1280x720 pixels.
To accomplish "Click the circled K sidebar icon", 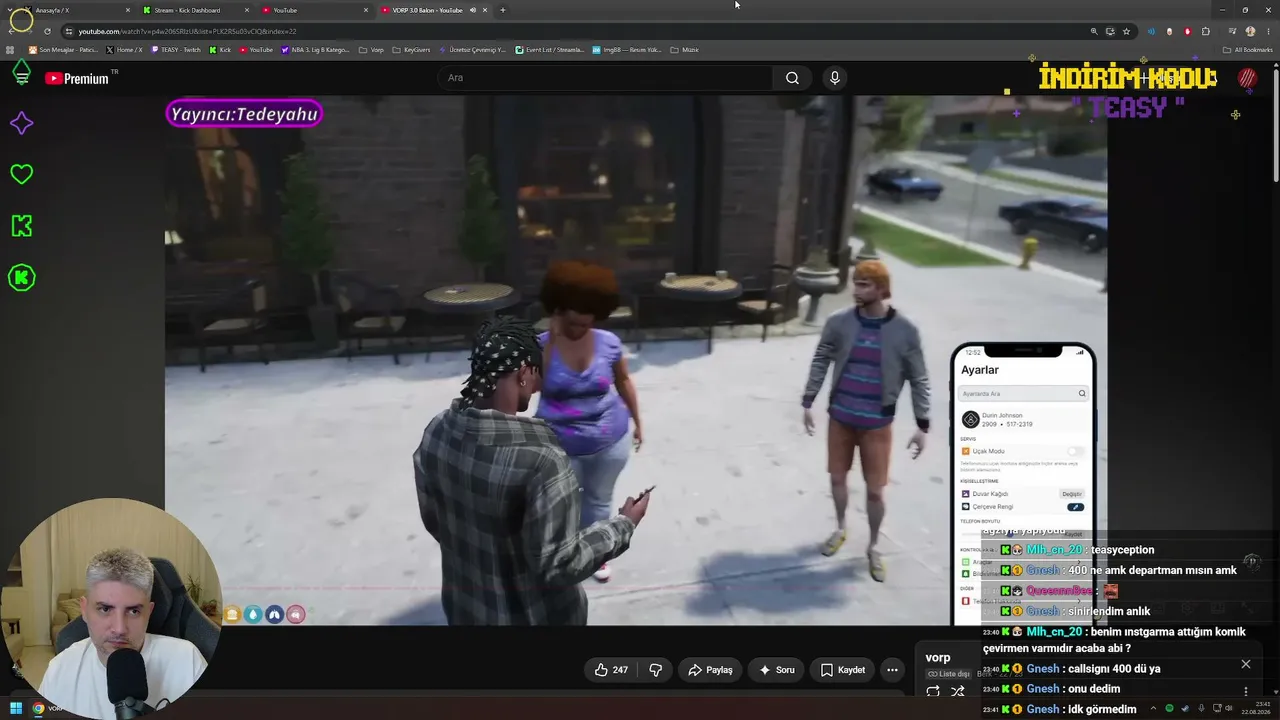I will [x=21, y=277].
